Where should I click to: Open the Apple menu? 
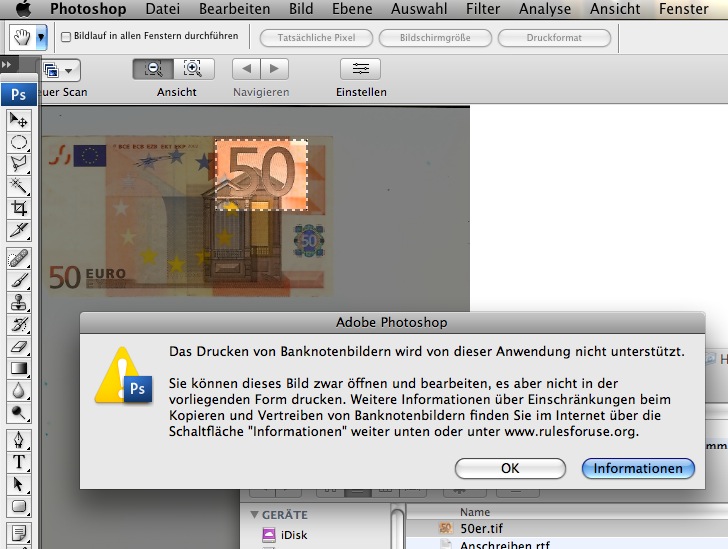(24, 8)
